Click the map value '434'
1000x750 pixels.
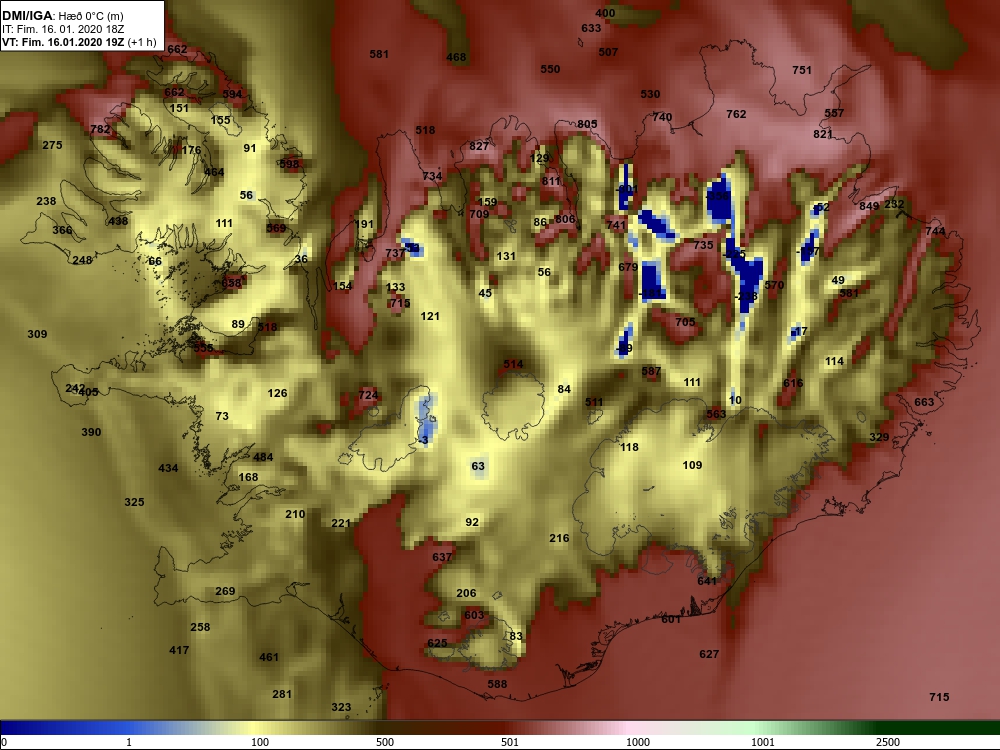tap(168, 469)
